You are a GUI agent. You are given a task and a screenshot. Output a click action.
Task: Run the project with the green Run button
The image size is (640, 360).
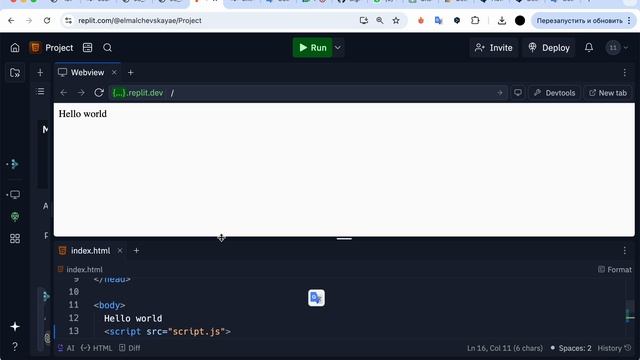(x=313, y=48)
